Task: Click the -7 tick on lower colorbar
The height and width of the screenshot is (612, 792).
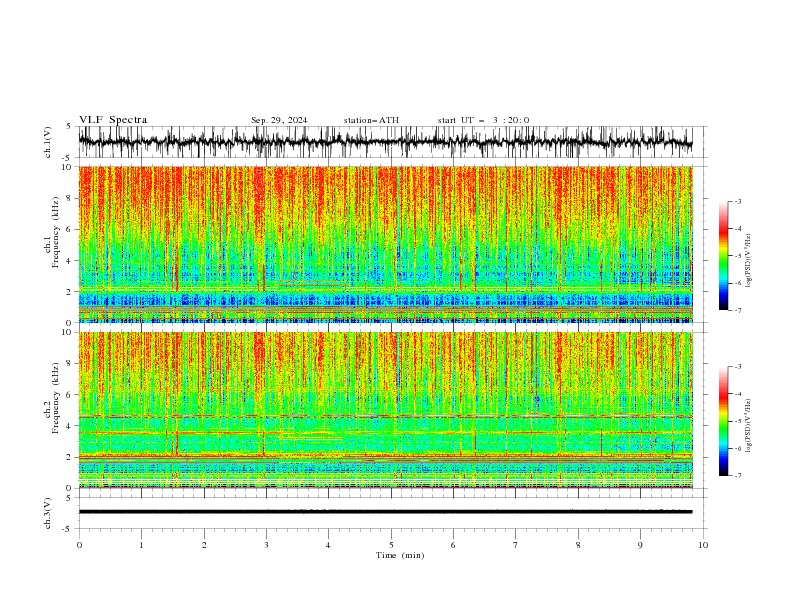Action: coord(738,475)
